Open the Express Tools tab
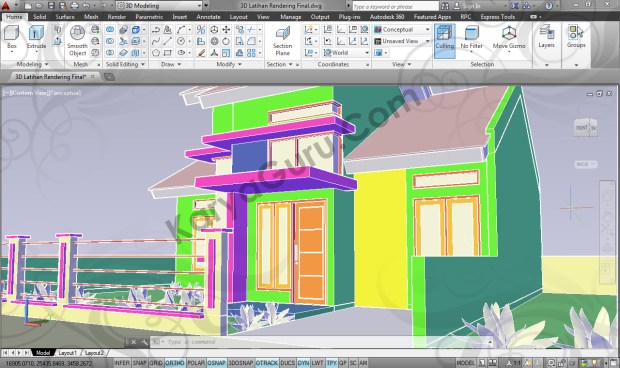The height and width of the screenshot is (368, 620). click(x=497, y=17)
